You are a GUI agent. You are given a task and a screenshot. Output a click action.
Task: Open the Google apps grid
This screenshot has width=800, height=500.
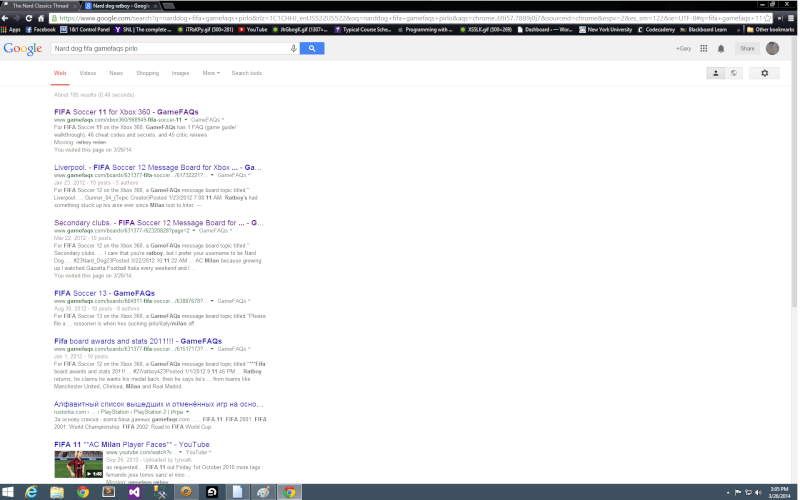coord(704,48)
